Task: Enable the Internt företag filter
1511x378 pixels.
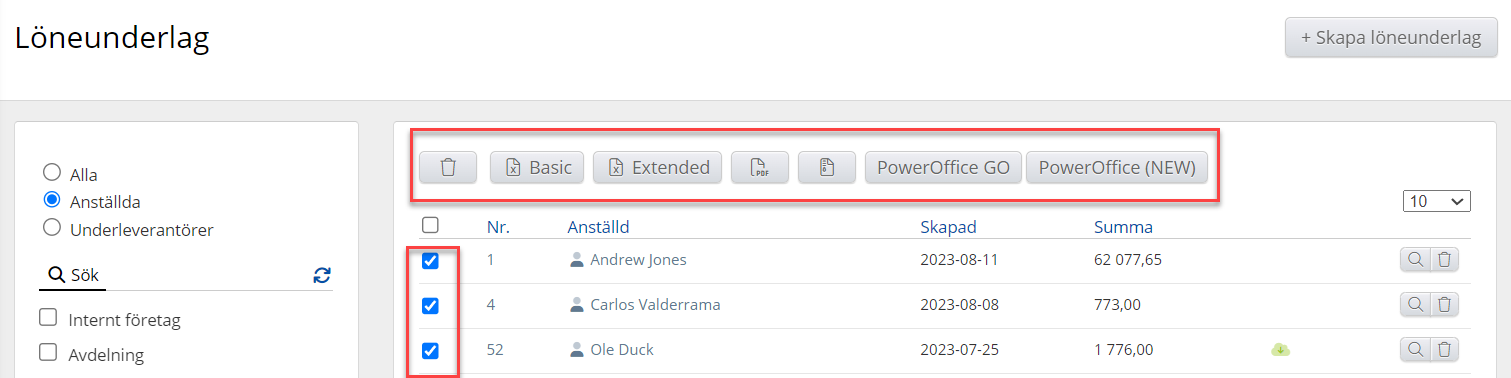Action: tap(47, 318)
